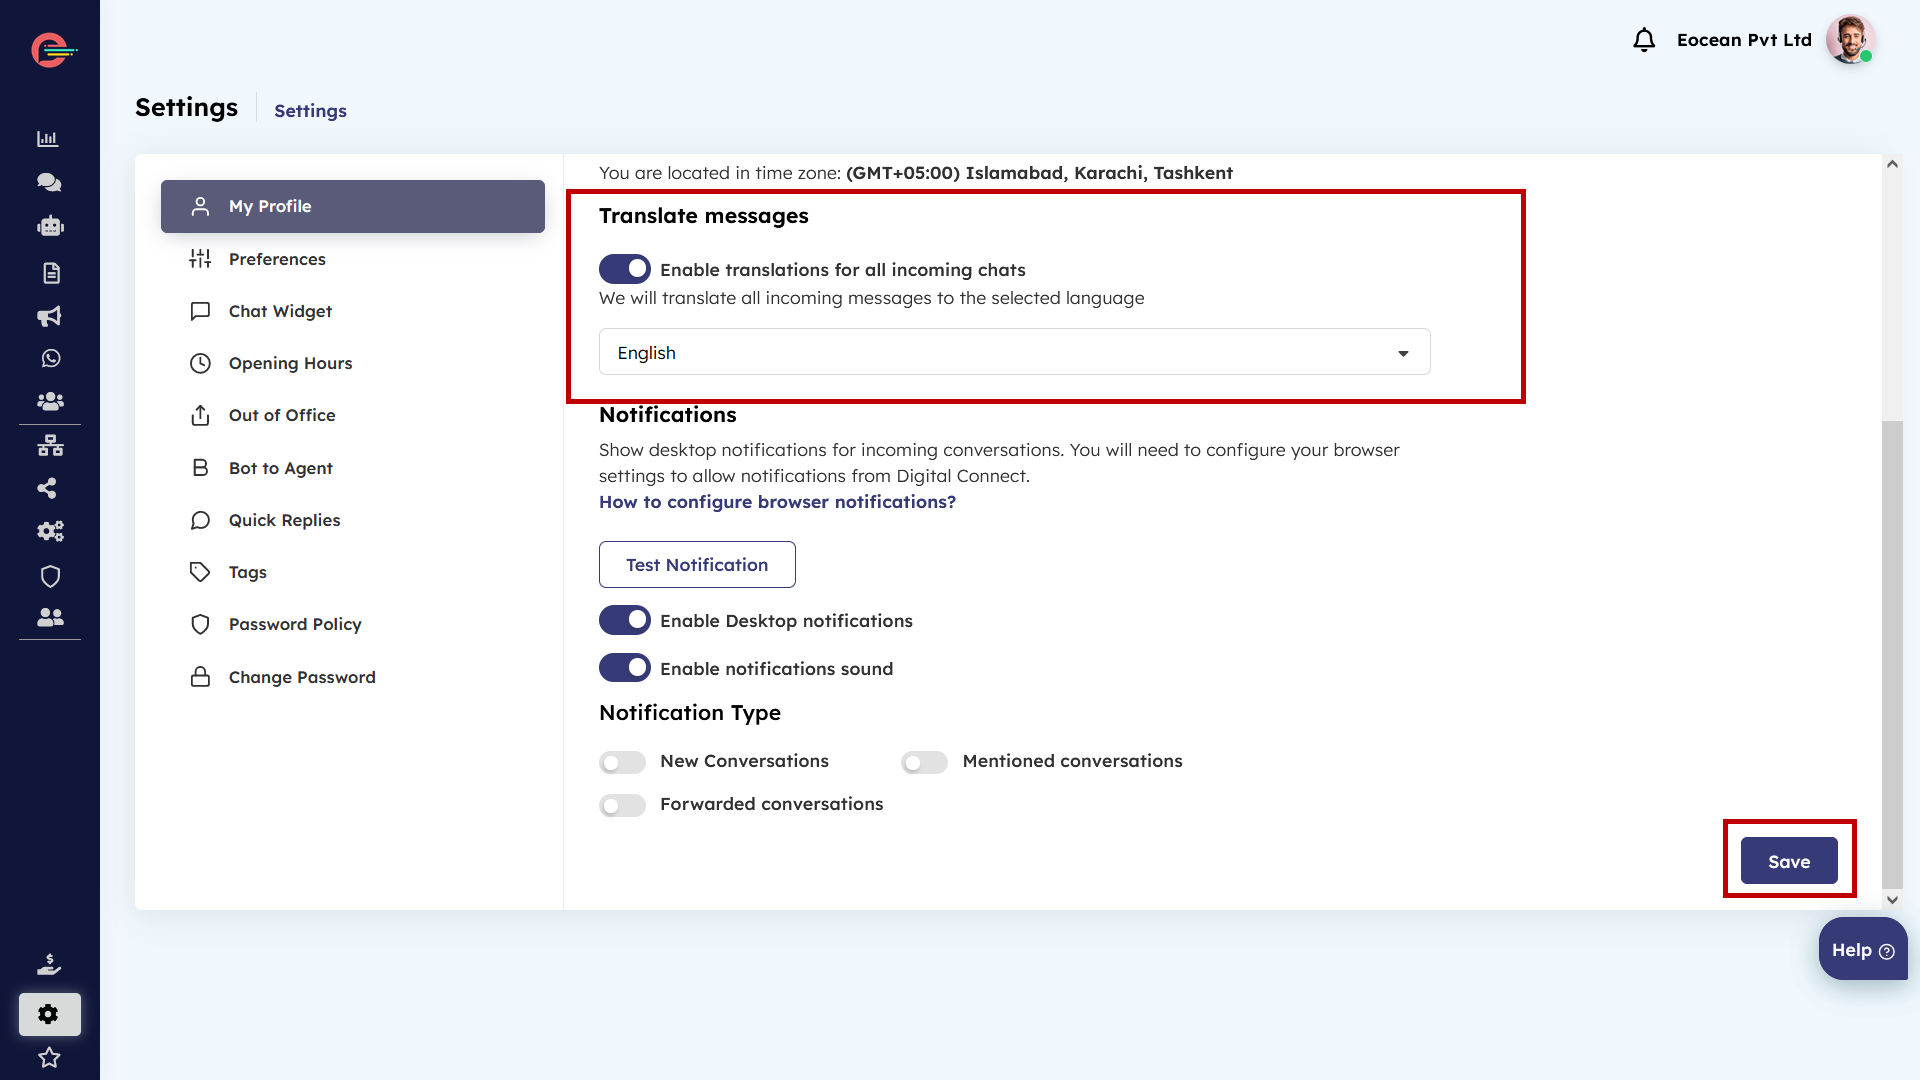Toggle Enable Desktop notifications switch
1920x1080 pixels.
(x=624, y=620)
